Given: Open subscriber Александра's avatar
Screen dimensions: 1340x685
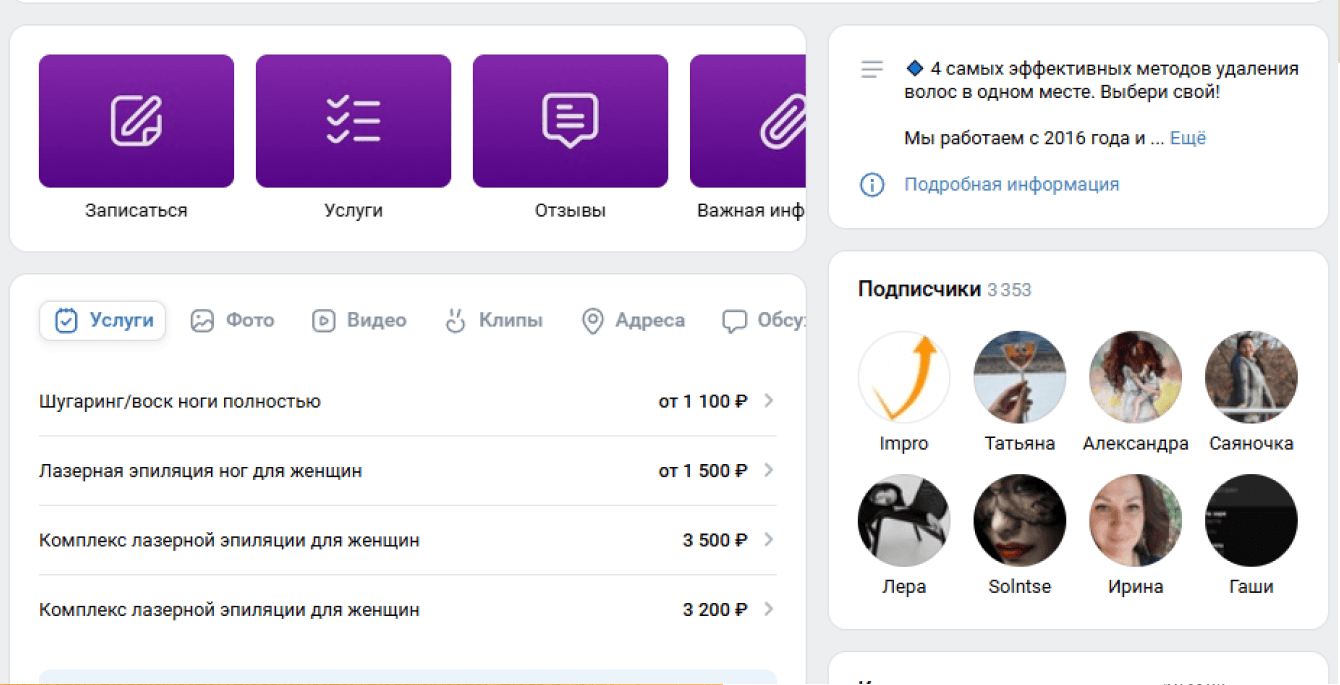Looking at the screenshot, I should tap(1136, 378).
